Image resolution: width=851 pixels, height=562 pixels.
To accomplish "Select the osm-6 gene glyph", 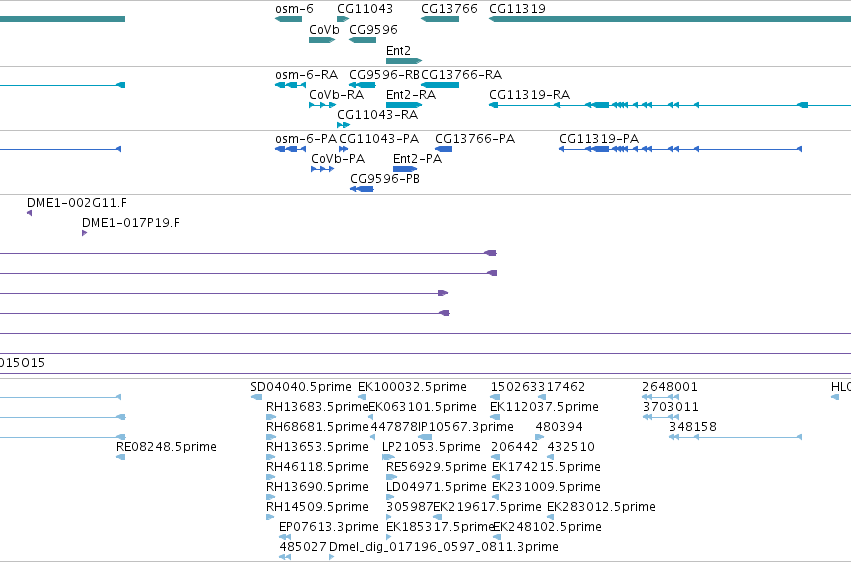I will click(289, 19).
